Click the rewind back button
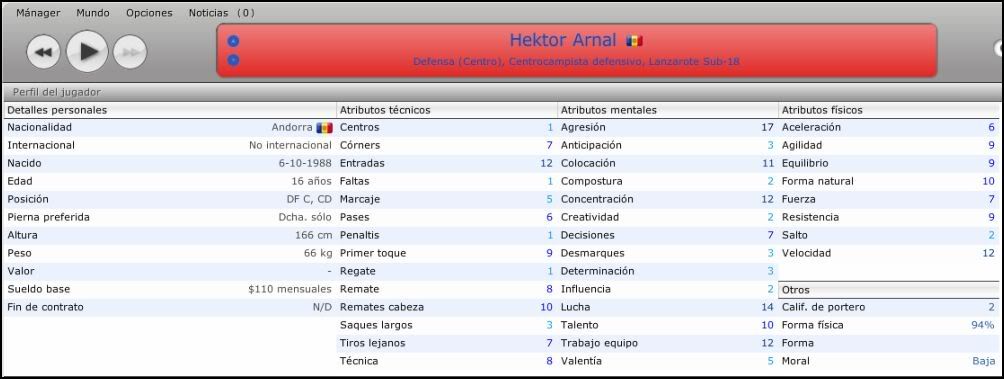The height and width of the screenshot is (379, 1004). pos(43,52)
